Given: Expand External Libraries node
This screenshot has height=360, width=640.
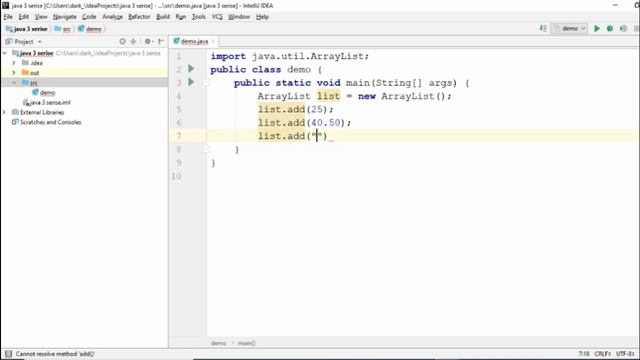Looking at the screenshot, I should (5, 112).
